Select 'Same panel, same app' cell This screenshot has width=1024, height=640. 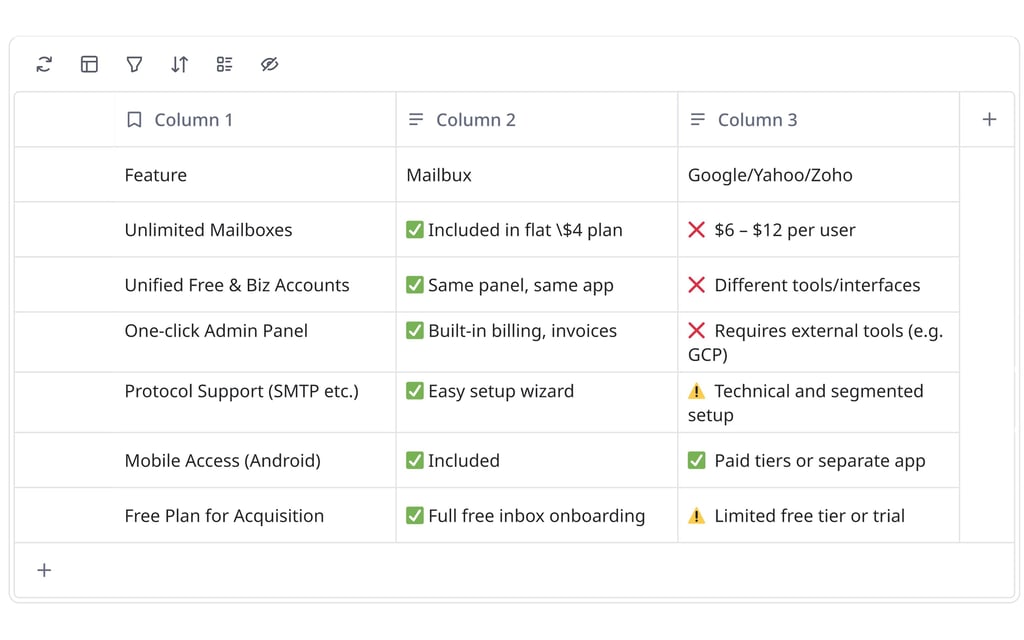click(x=537, y=285)
